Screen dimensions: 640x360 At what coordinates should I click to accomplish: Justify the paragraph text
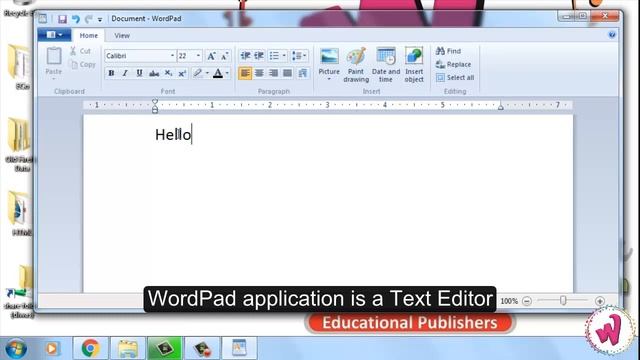[288, 73]
